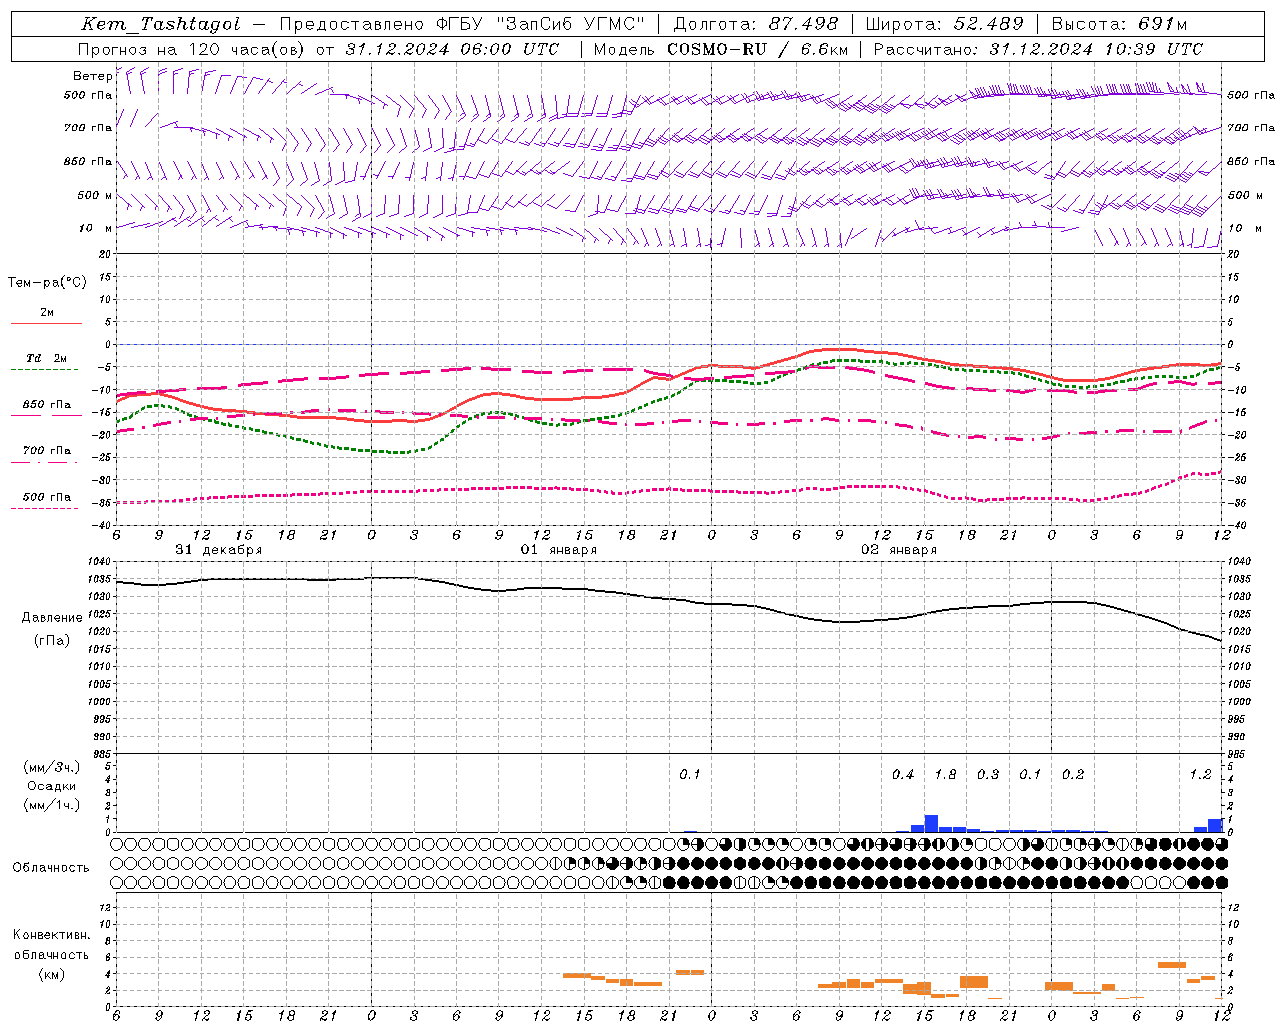The height and width of the screenshot is (1024, 1280).
Task: Click '(гПа)' unit label under Давление
Action: click(x=52, y=640)
